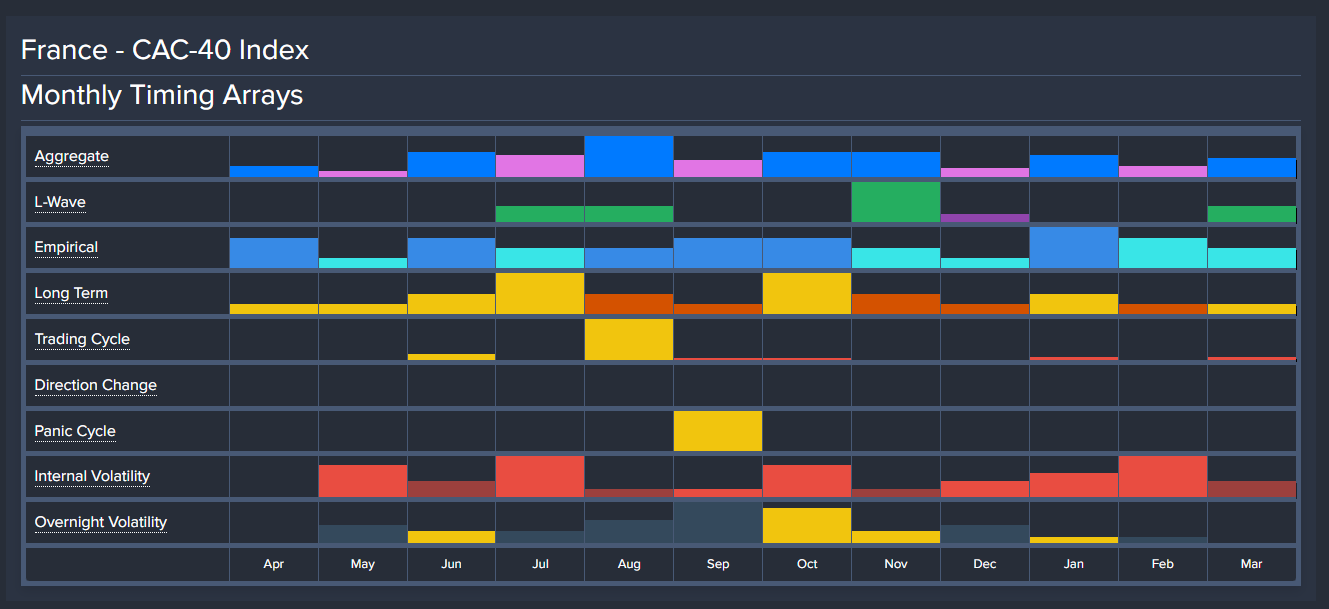Select the red Internal Volatility bar for May
Screen dimensions: 1329x609
coord(363,481)
